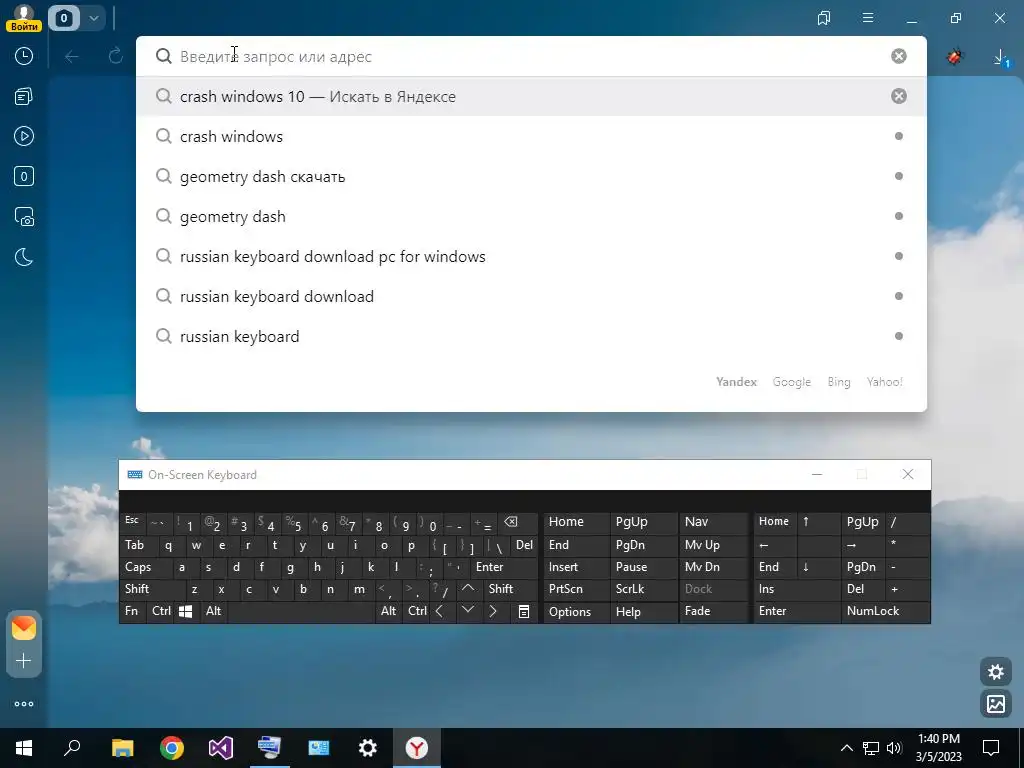Viewport: 1024px width, 768px height.
Task: Open the red bug extension icon
Action: point(955,57)
